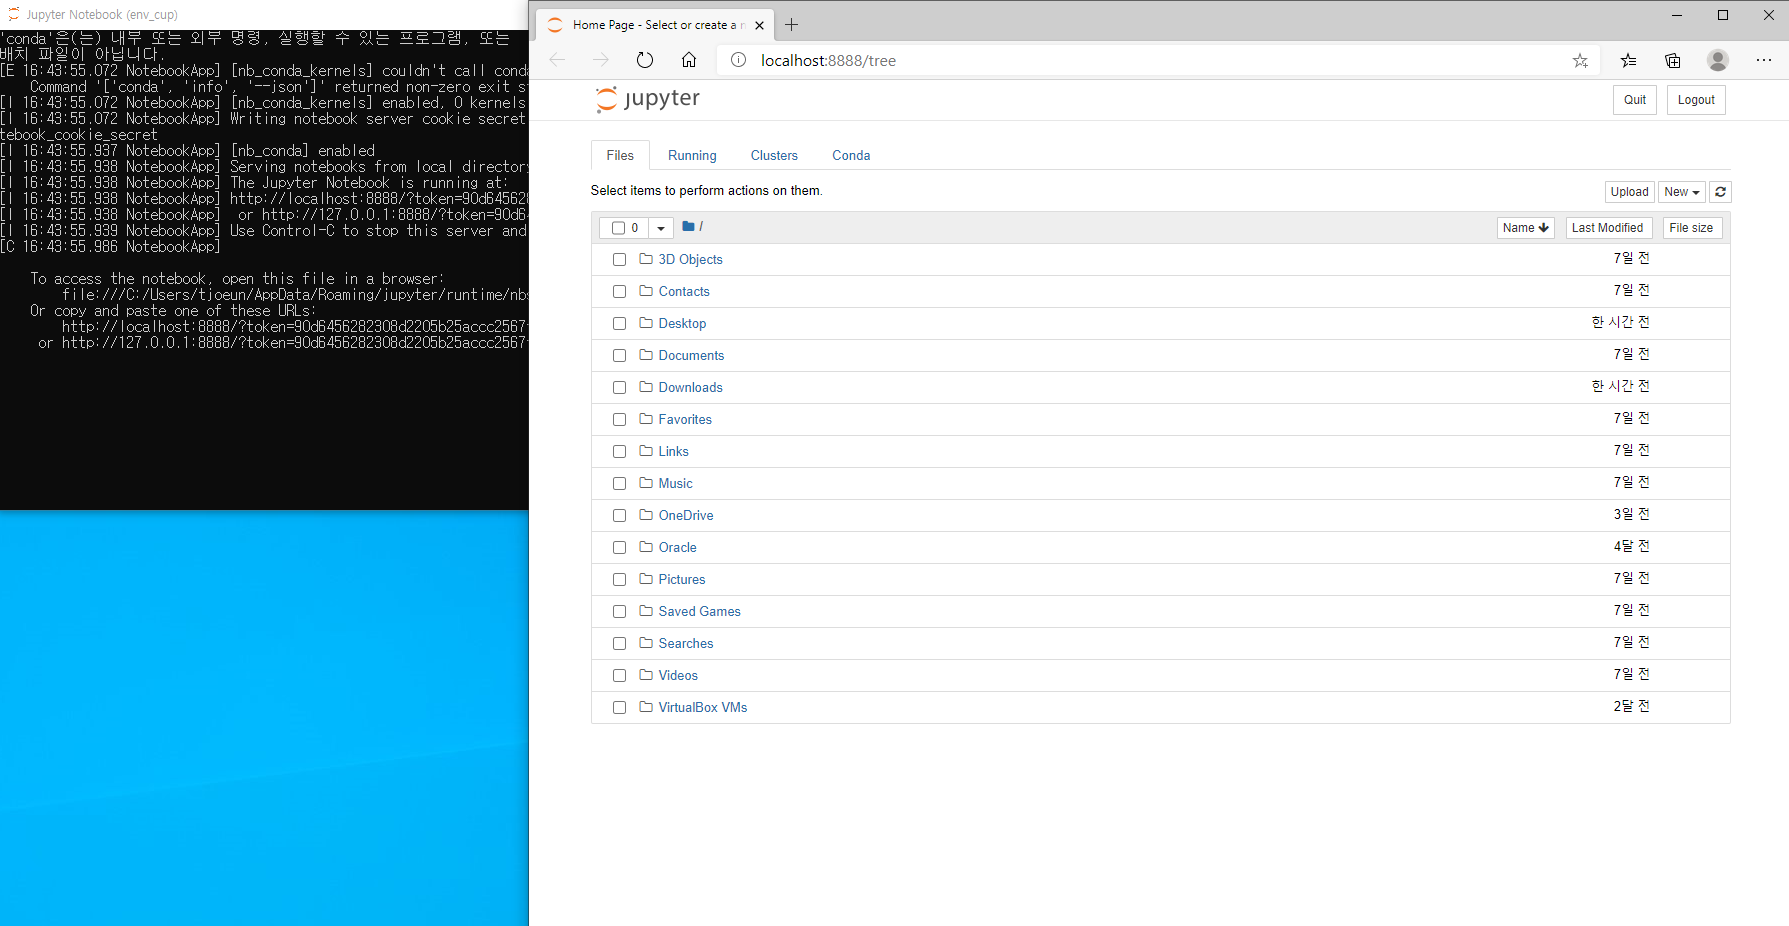Click the Quit button
Image resolution: width=1789 pixels, height=926 pixels.
(1635, 100)
